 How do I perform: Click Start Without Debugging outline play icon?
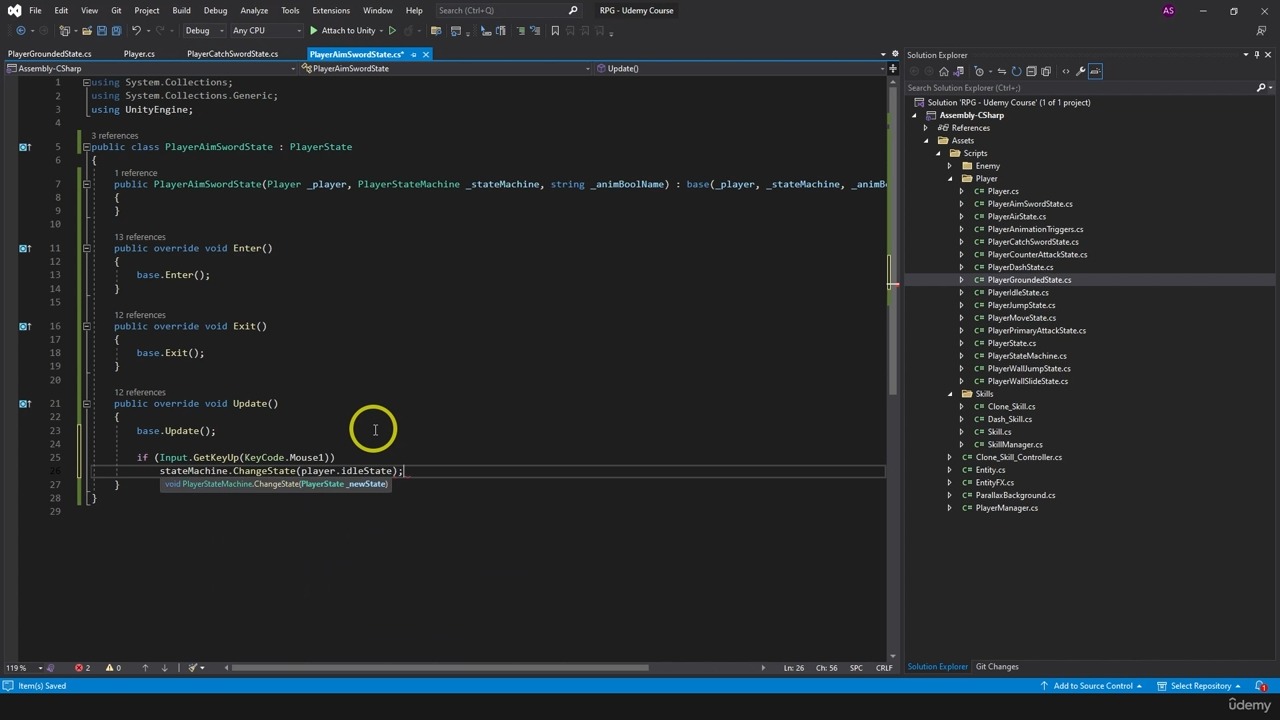[392, 30]
